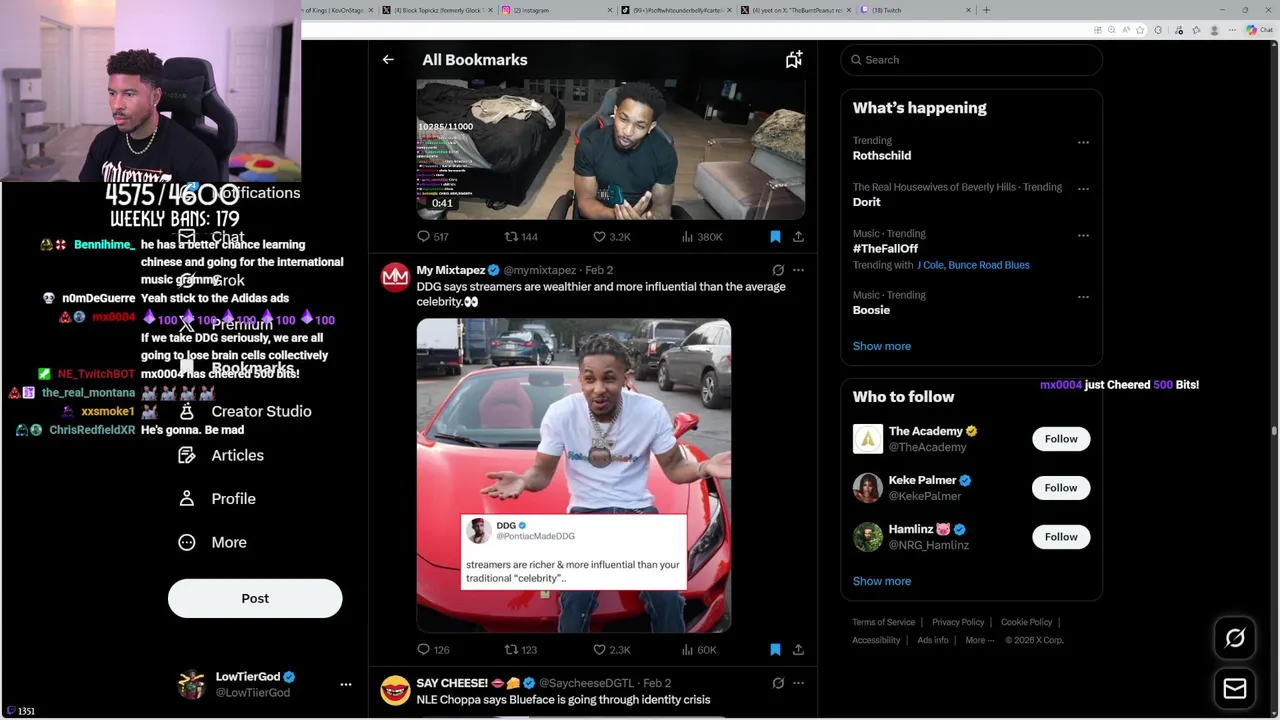The height and width of the screenshot is (720, 1280).
Task: Switch to the yeet on X browser tab
Action: click(797, 10)
